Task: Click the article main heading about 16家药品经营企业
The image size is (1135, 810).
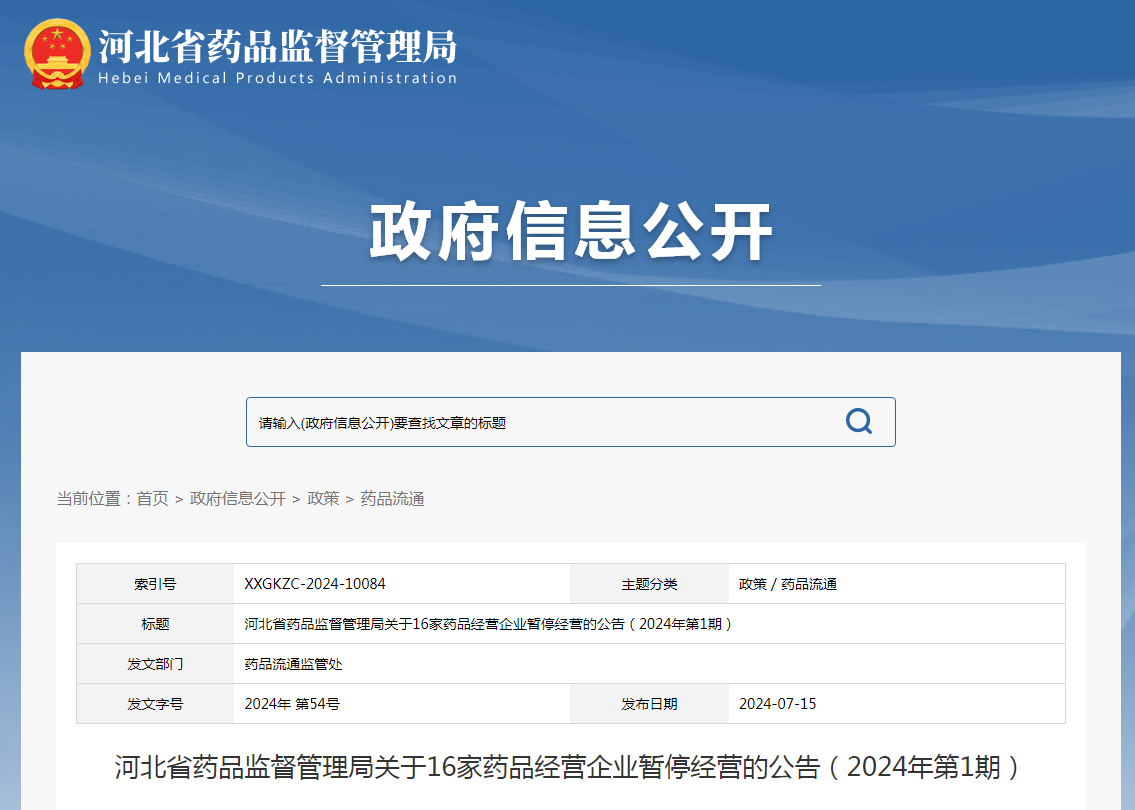Action: (568, 767)
